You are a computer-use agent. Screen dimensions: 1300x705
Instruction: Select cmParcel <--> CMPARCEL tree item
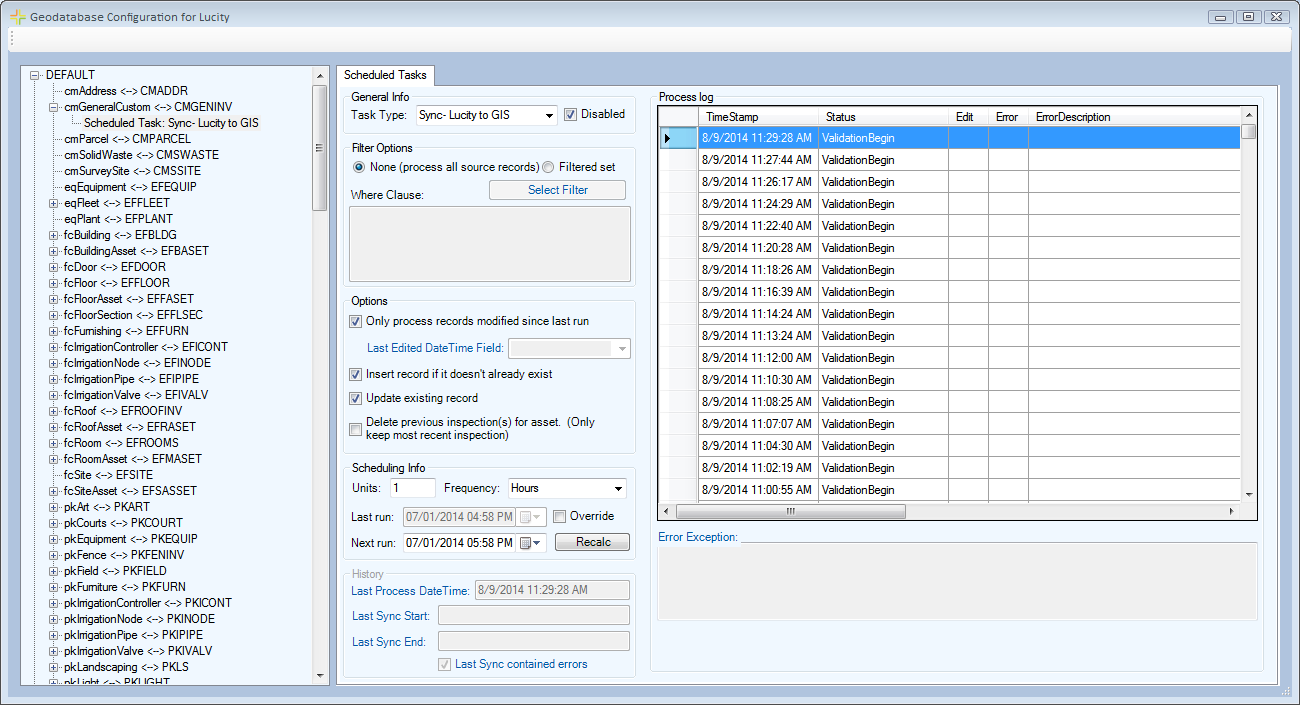point(127,139)
